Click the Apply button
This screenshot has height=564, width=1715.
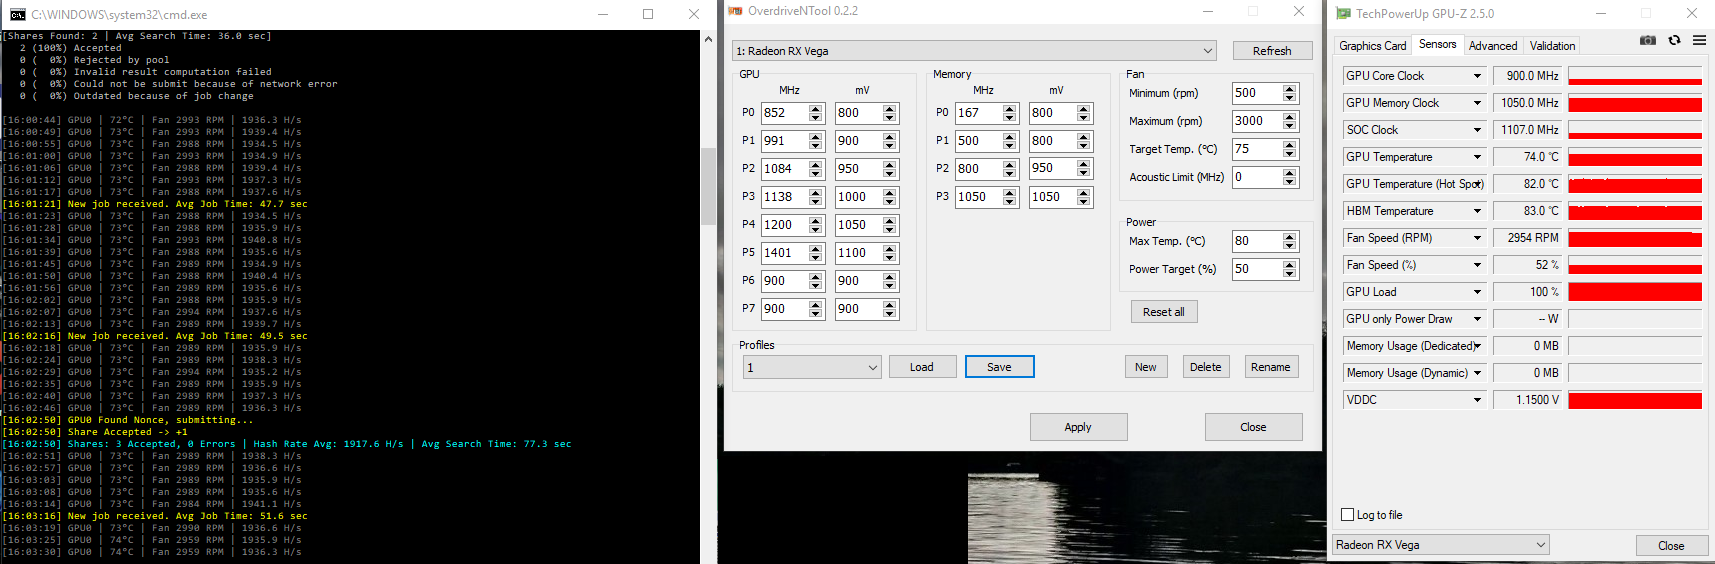pos(1078,427)
